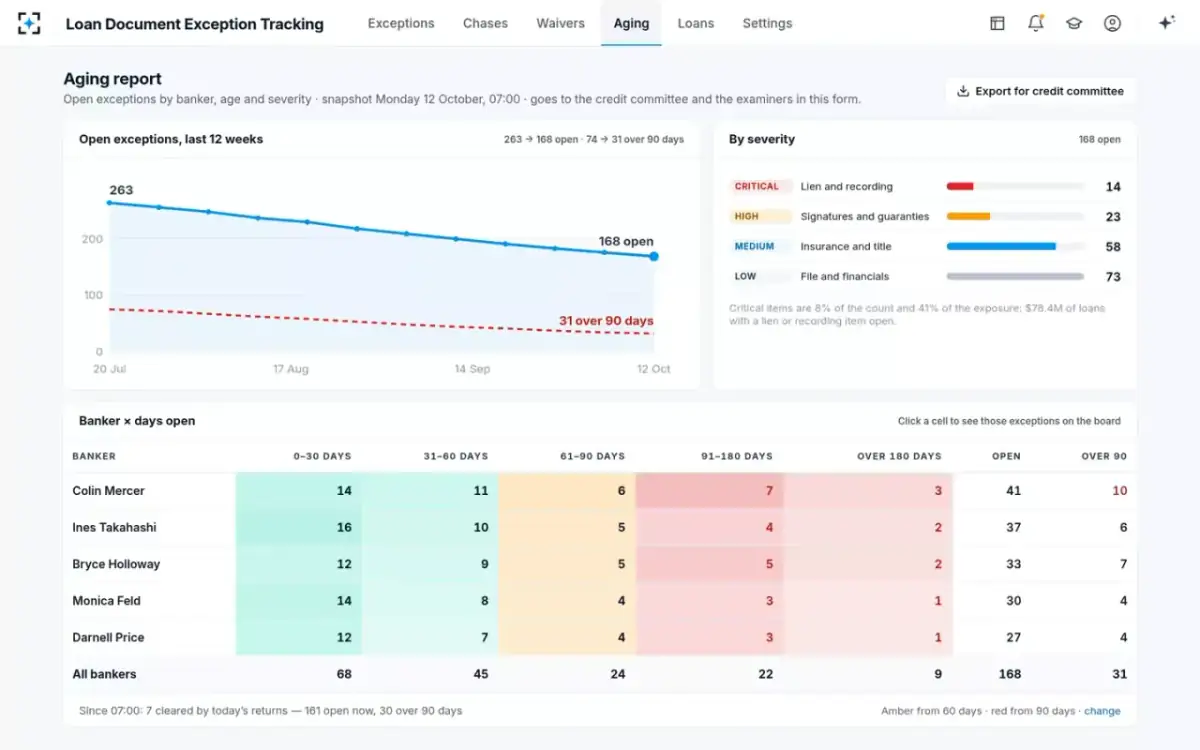The height and width of the screenshot is (750, 1200).
Task: Open the graduation cap learning icon
Action: (1074, 23)
